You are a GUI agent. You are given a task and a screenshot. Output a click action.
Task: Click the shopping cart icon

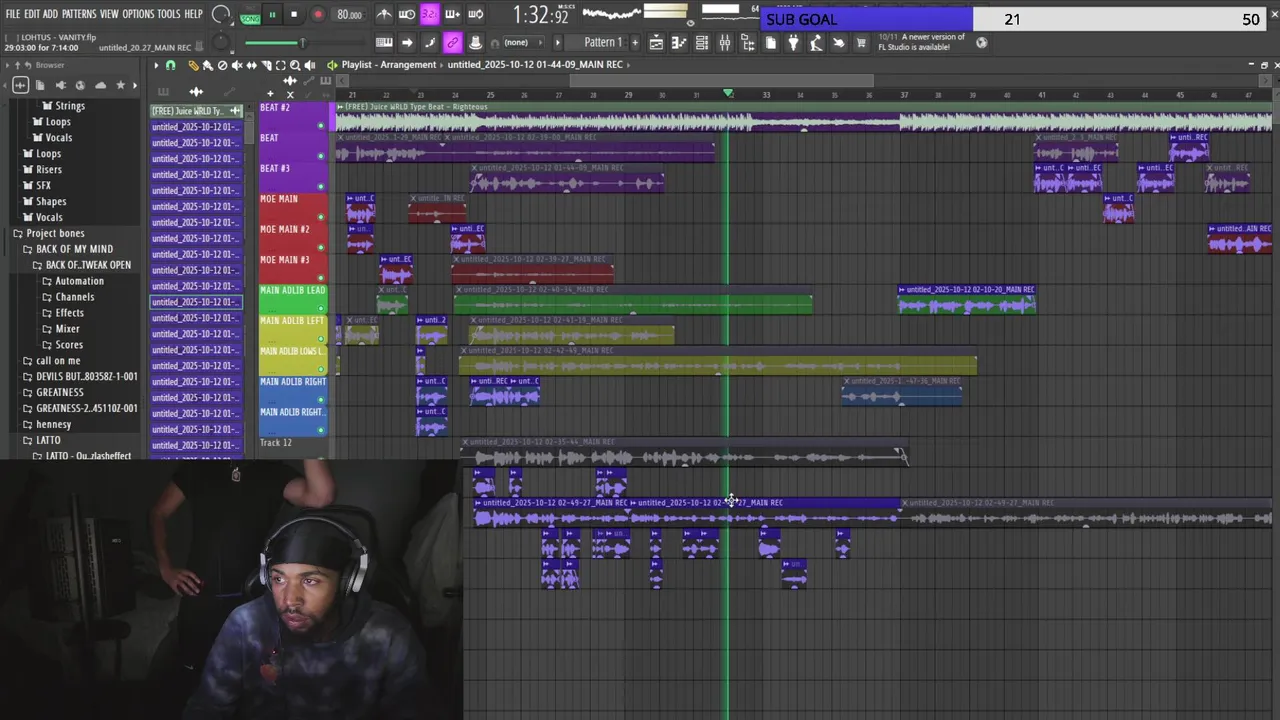click(x=861, y=43)
